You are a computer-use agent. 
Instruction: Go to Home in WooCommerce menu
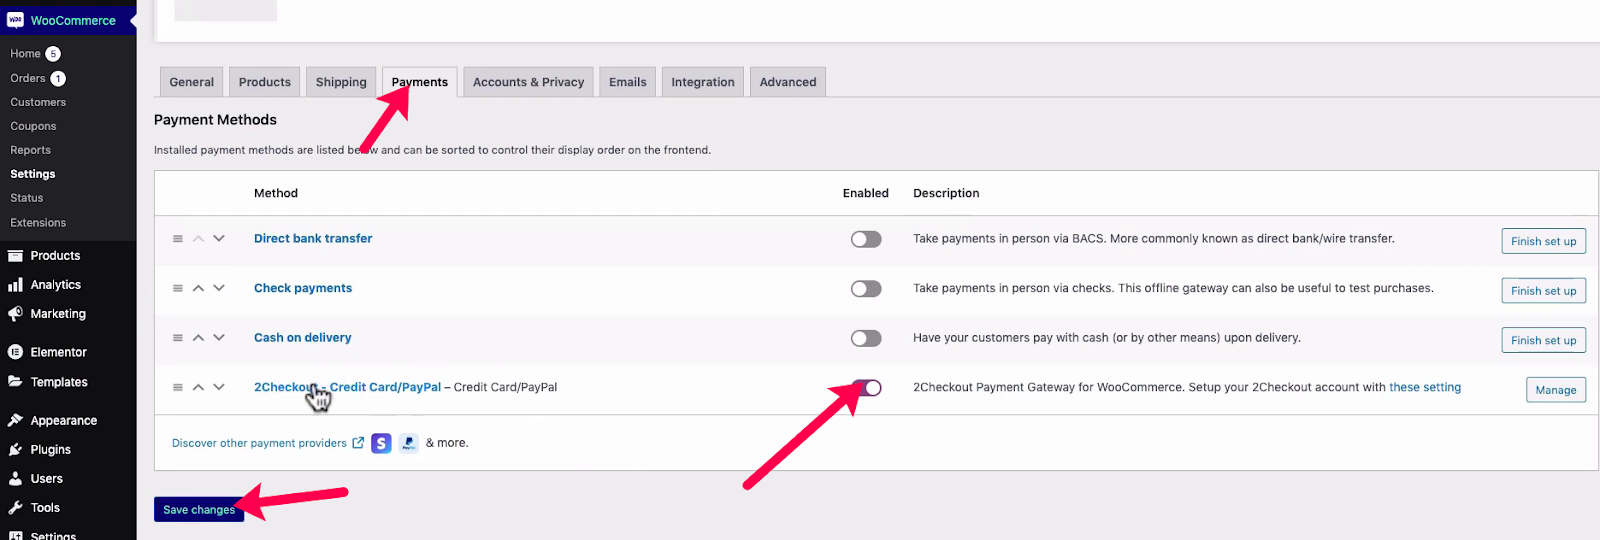25,54
